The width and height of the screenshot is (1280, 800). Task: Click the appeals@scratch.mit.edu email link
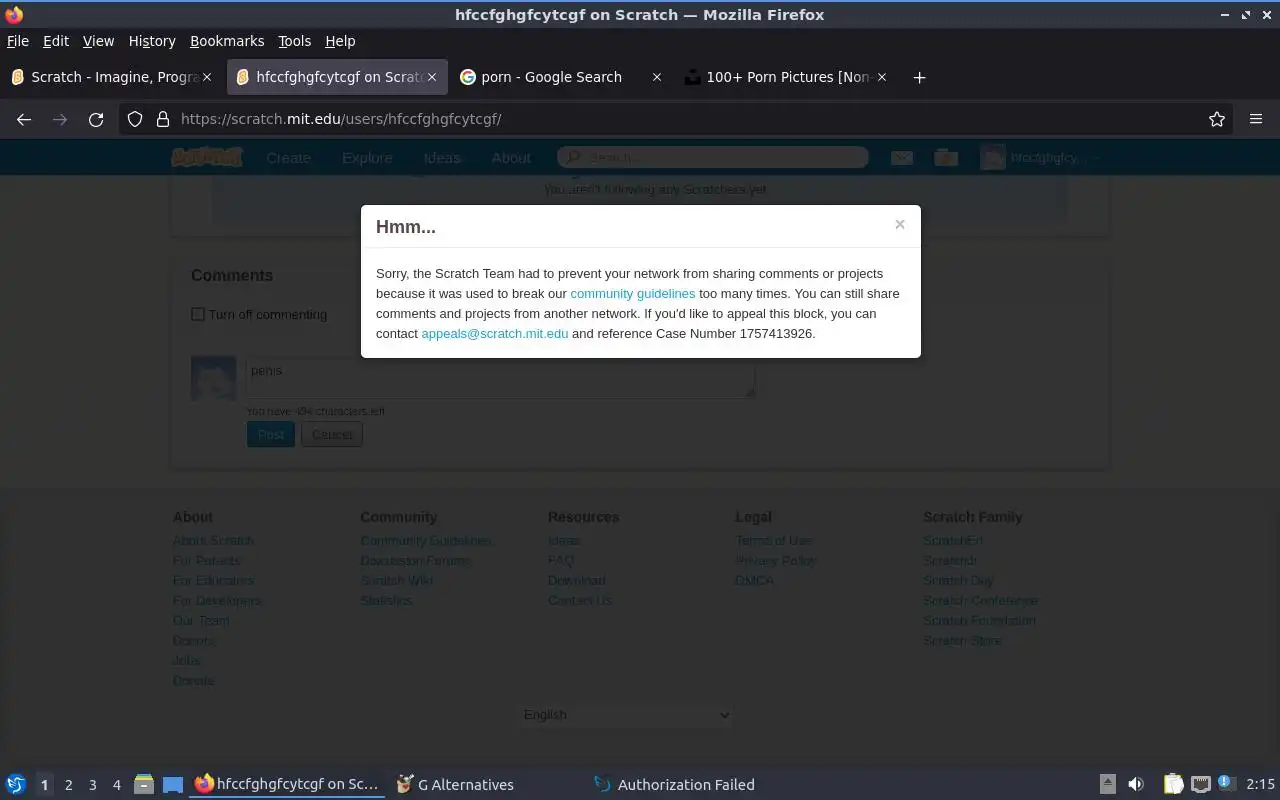tap(495, 333)
